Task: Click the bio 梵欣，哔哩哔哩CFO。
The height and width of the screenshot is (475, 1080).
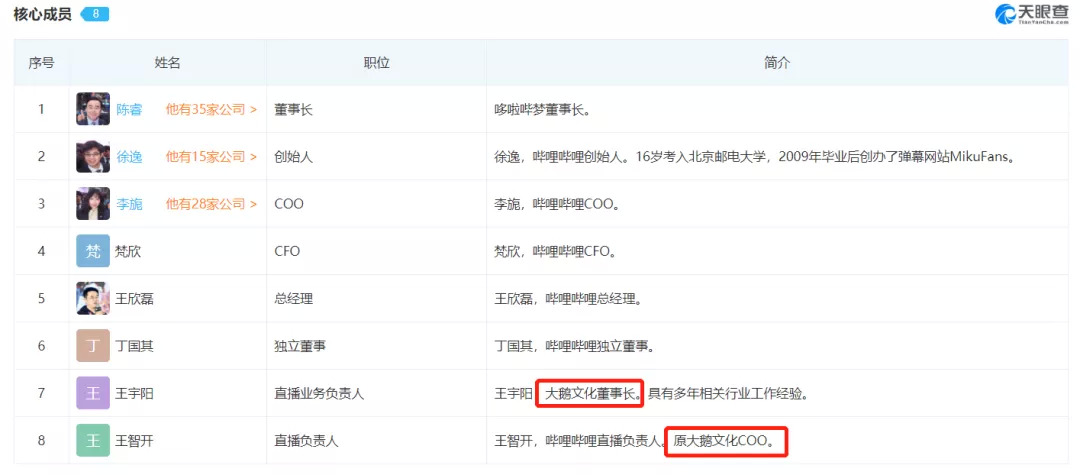Action: [555, 251]
